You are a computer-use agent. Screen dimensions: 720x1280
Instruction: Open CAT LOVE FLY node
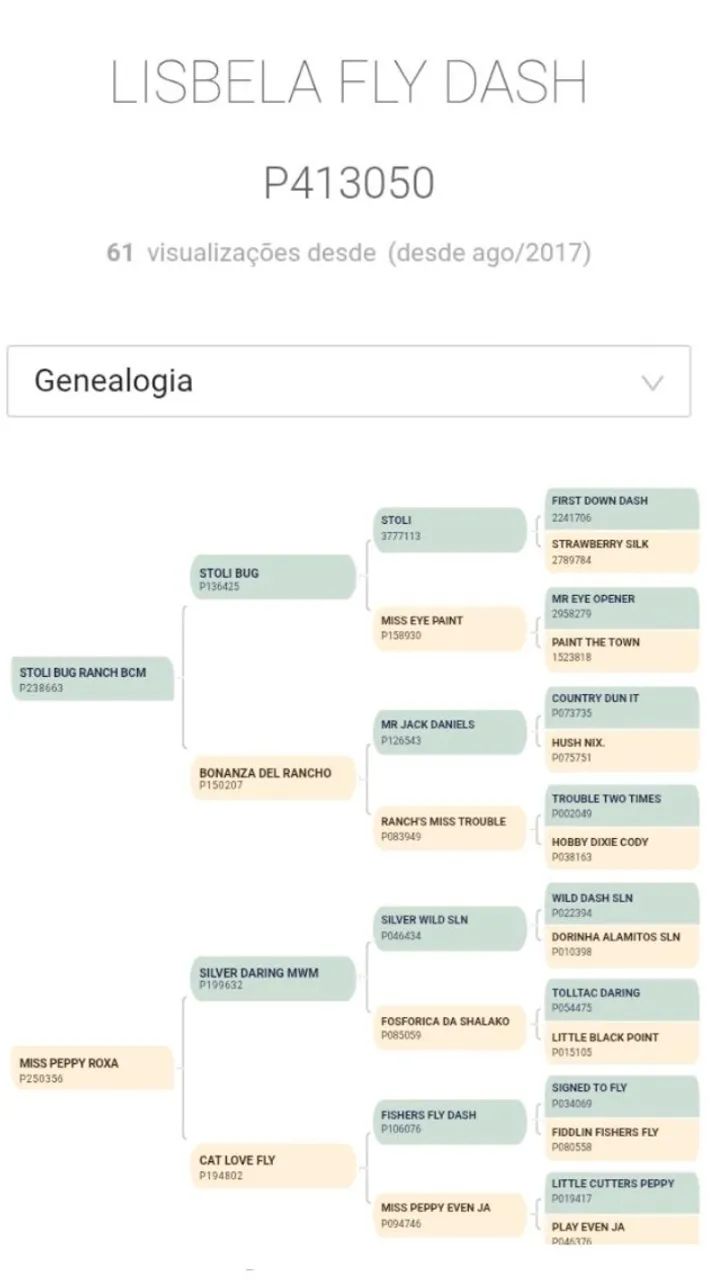[x=273, y=1166]
